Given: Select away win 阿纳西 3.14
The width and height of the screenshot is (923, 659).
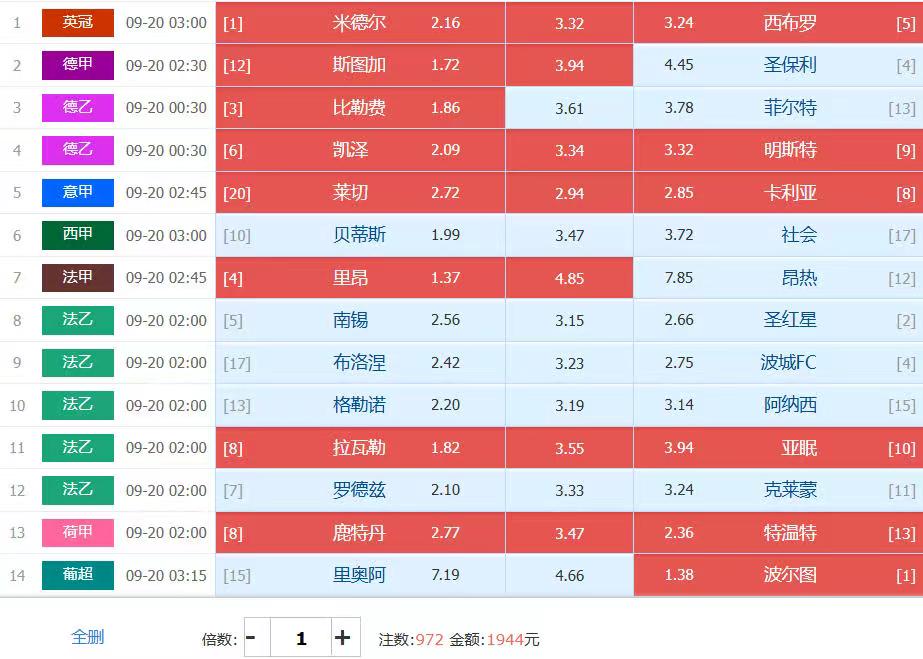Looking at the screenshot, I should point(778,405).
